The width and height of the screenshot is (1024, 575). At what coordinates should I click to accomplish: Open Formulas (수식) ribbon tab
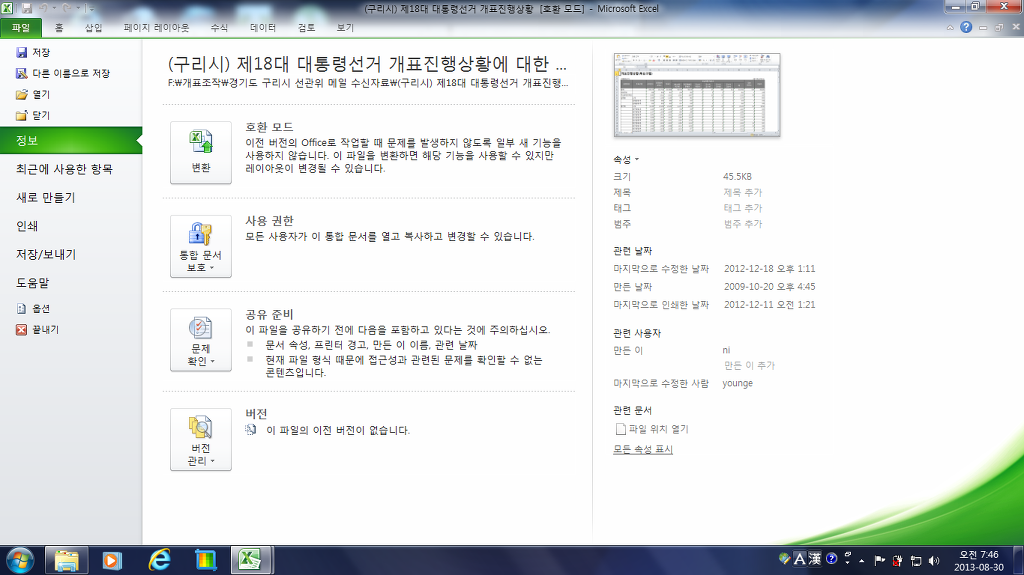click(x=219, y=27)
